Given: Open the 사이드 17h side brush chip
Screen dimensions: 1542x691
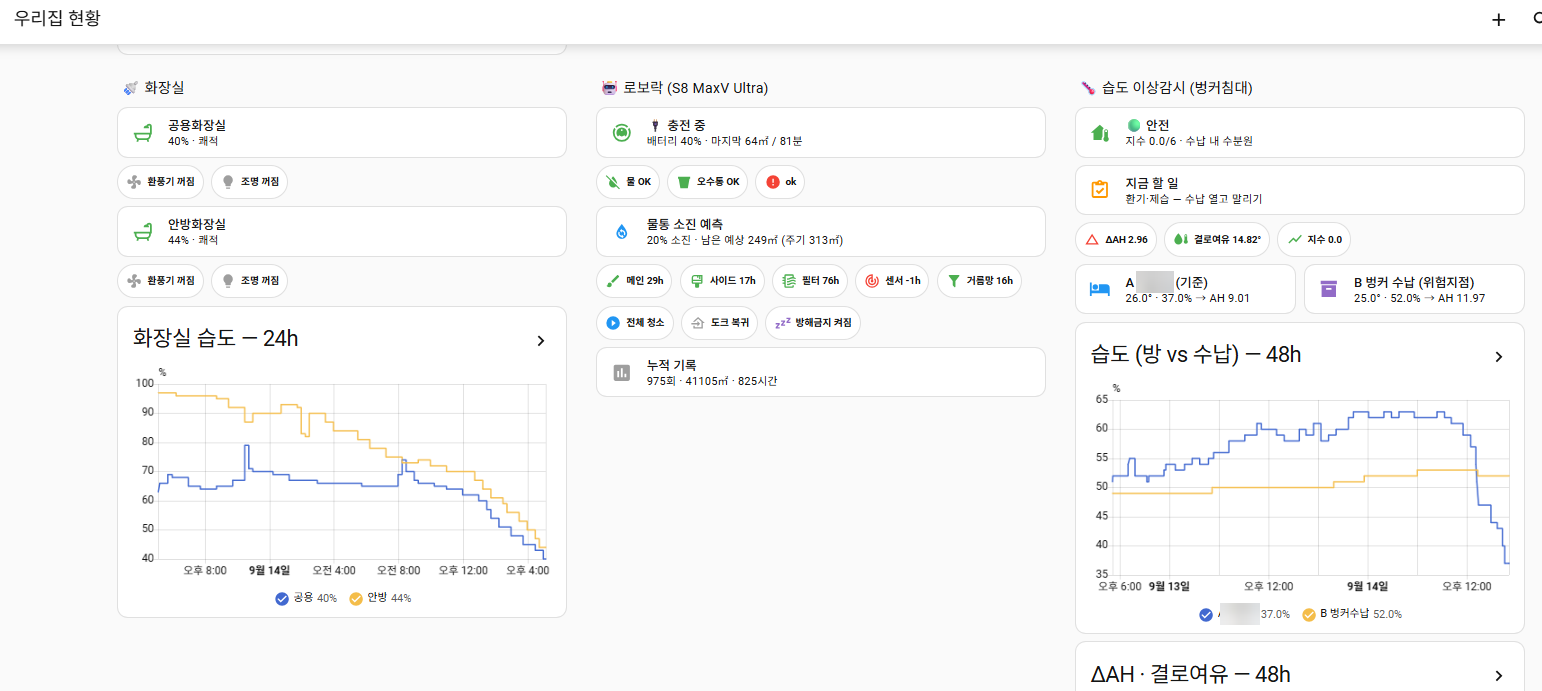Looking at the screenshot, I should 722,281.
